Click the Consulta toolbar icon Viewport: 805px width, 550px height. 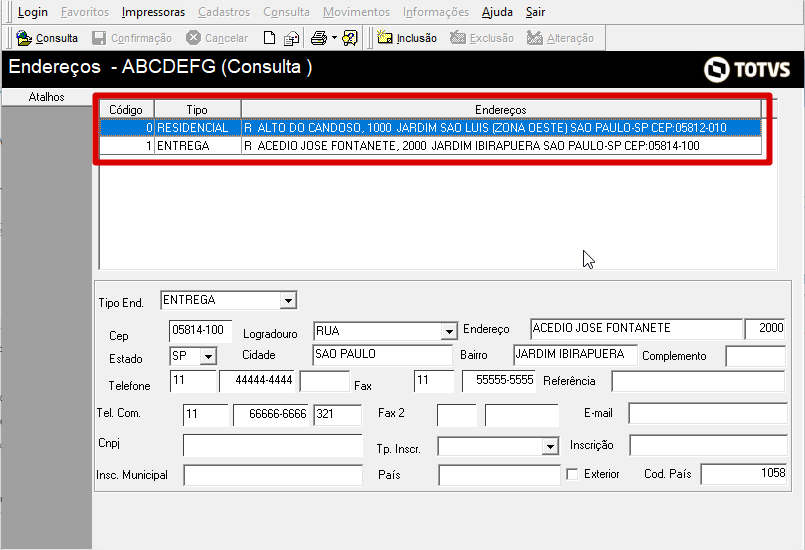pyautogui.click(x=24, y=38)
